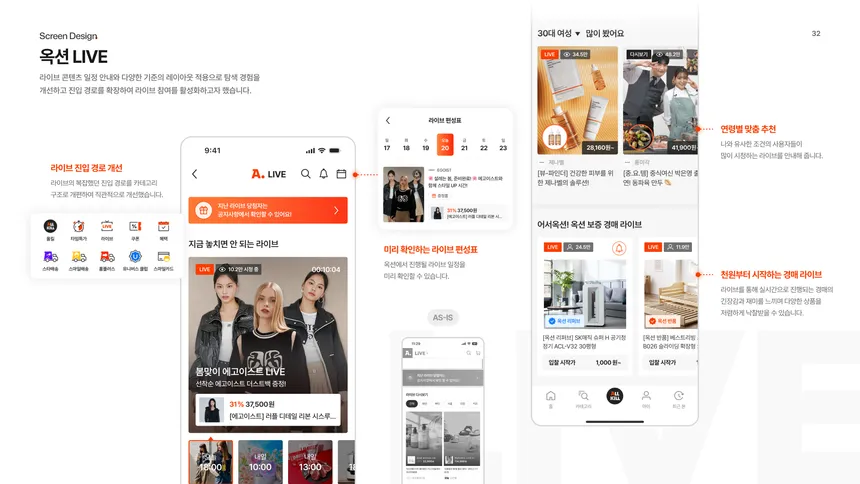This screenshot has width=860, height=484.
Task: Click the 라이브 편성표 screen title
Action: click(x=445, y=120)
